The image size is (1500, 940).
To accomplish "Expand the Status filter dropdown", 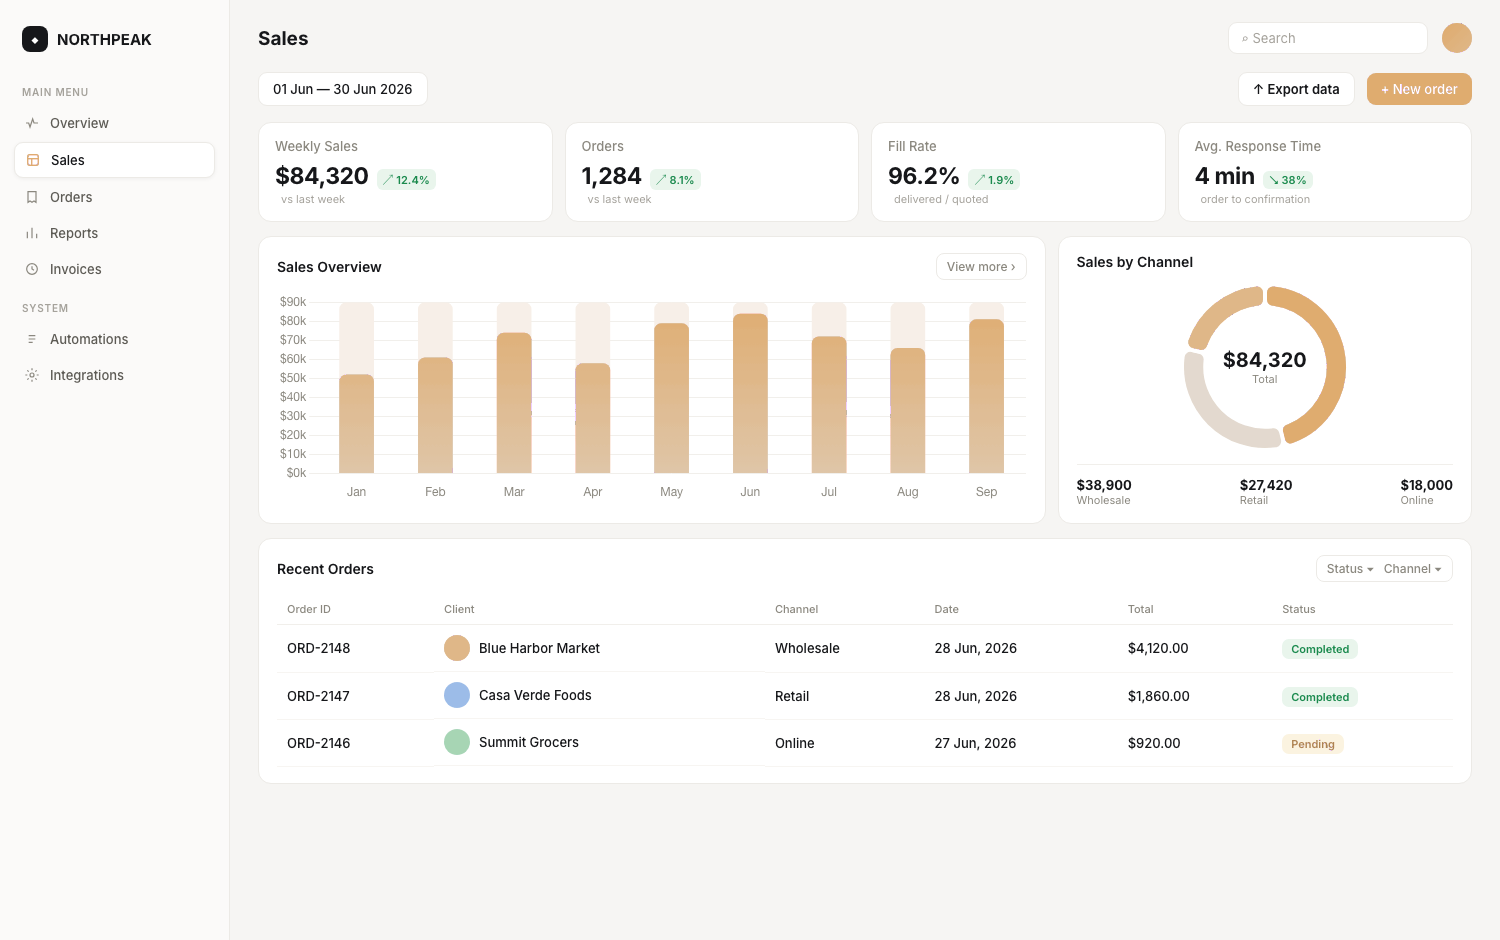I will pyautogui.click(x=1350, y=569).
